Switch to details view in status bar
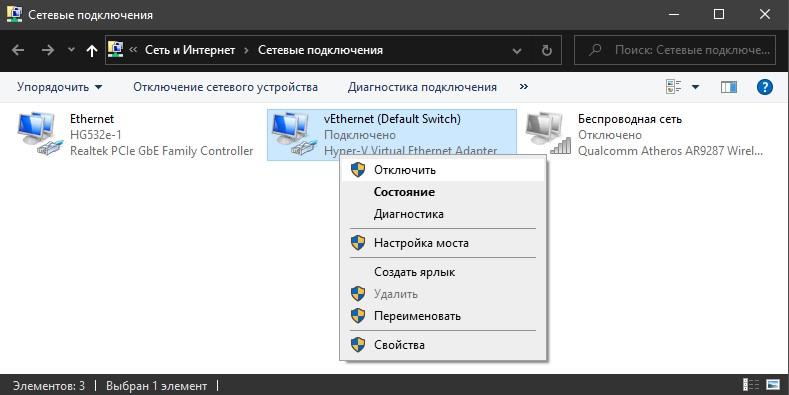789x395 pixels. [x=751, y=385]
